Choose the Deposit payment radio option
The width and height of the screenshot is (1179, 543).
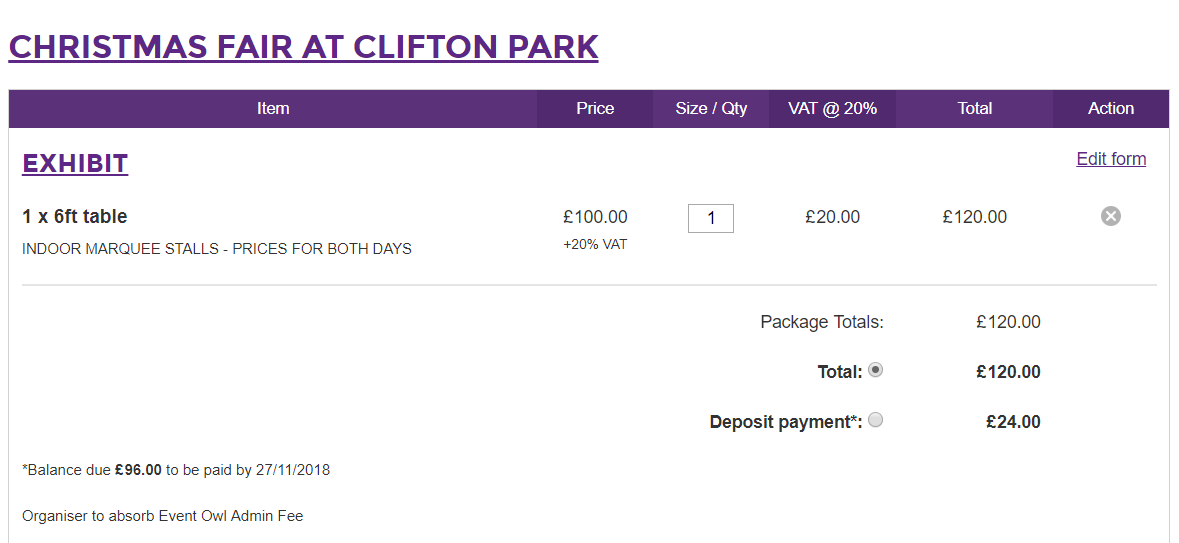click(x=875, y=420)
